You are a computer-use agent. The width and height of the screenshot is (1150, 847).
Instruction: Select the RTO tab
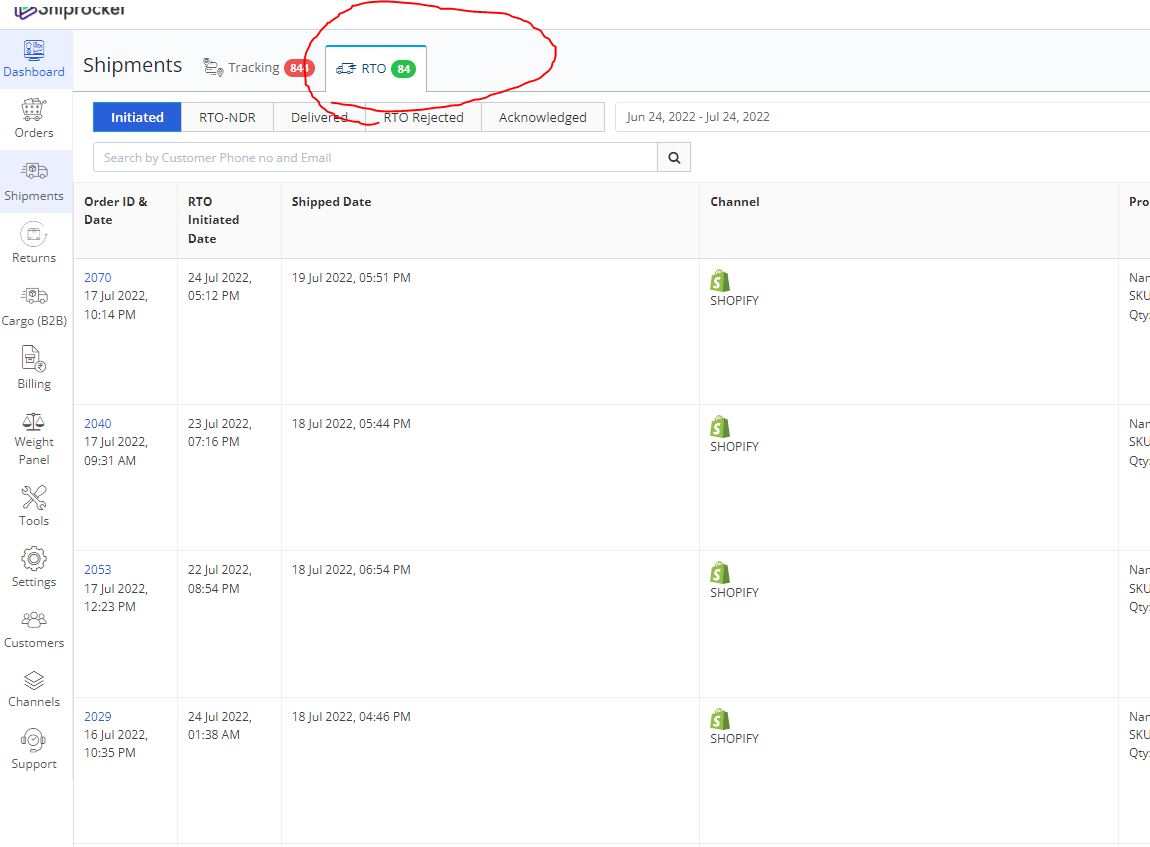pos(376,68)
